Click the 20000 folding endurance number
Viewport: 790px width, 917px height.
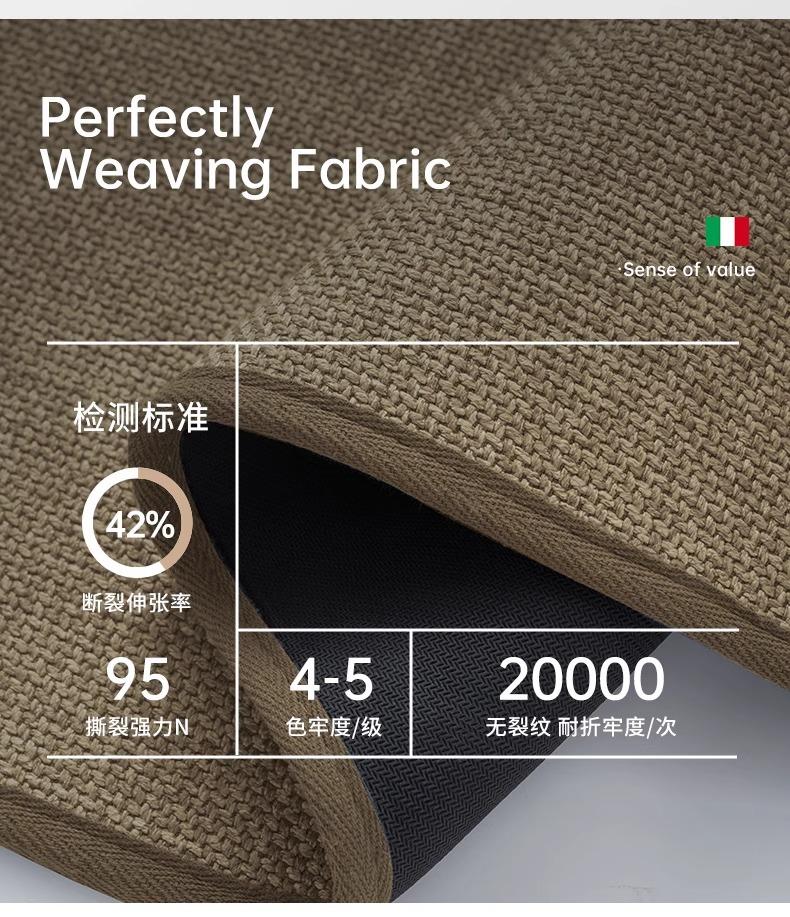coord(581,678)
